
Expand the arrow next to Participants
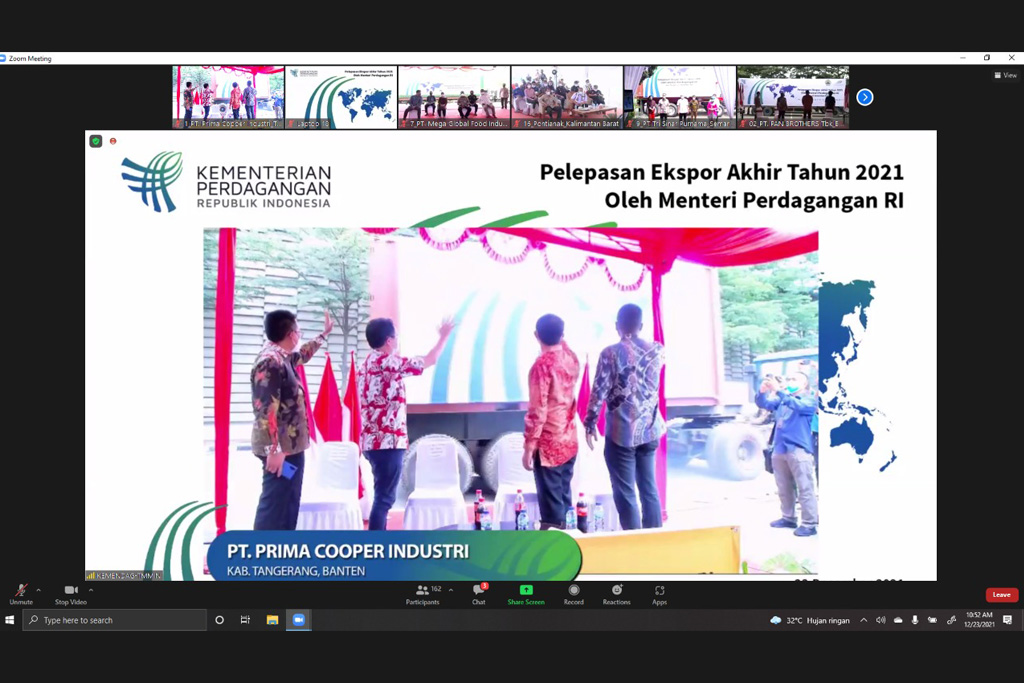pyautogui.click(x=451, y=590)
